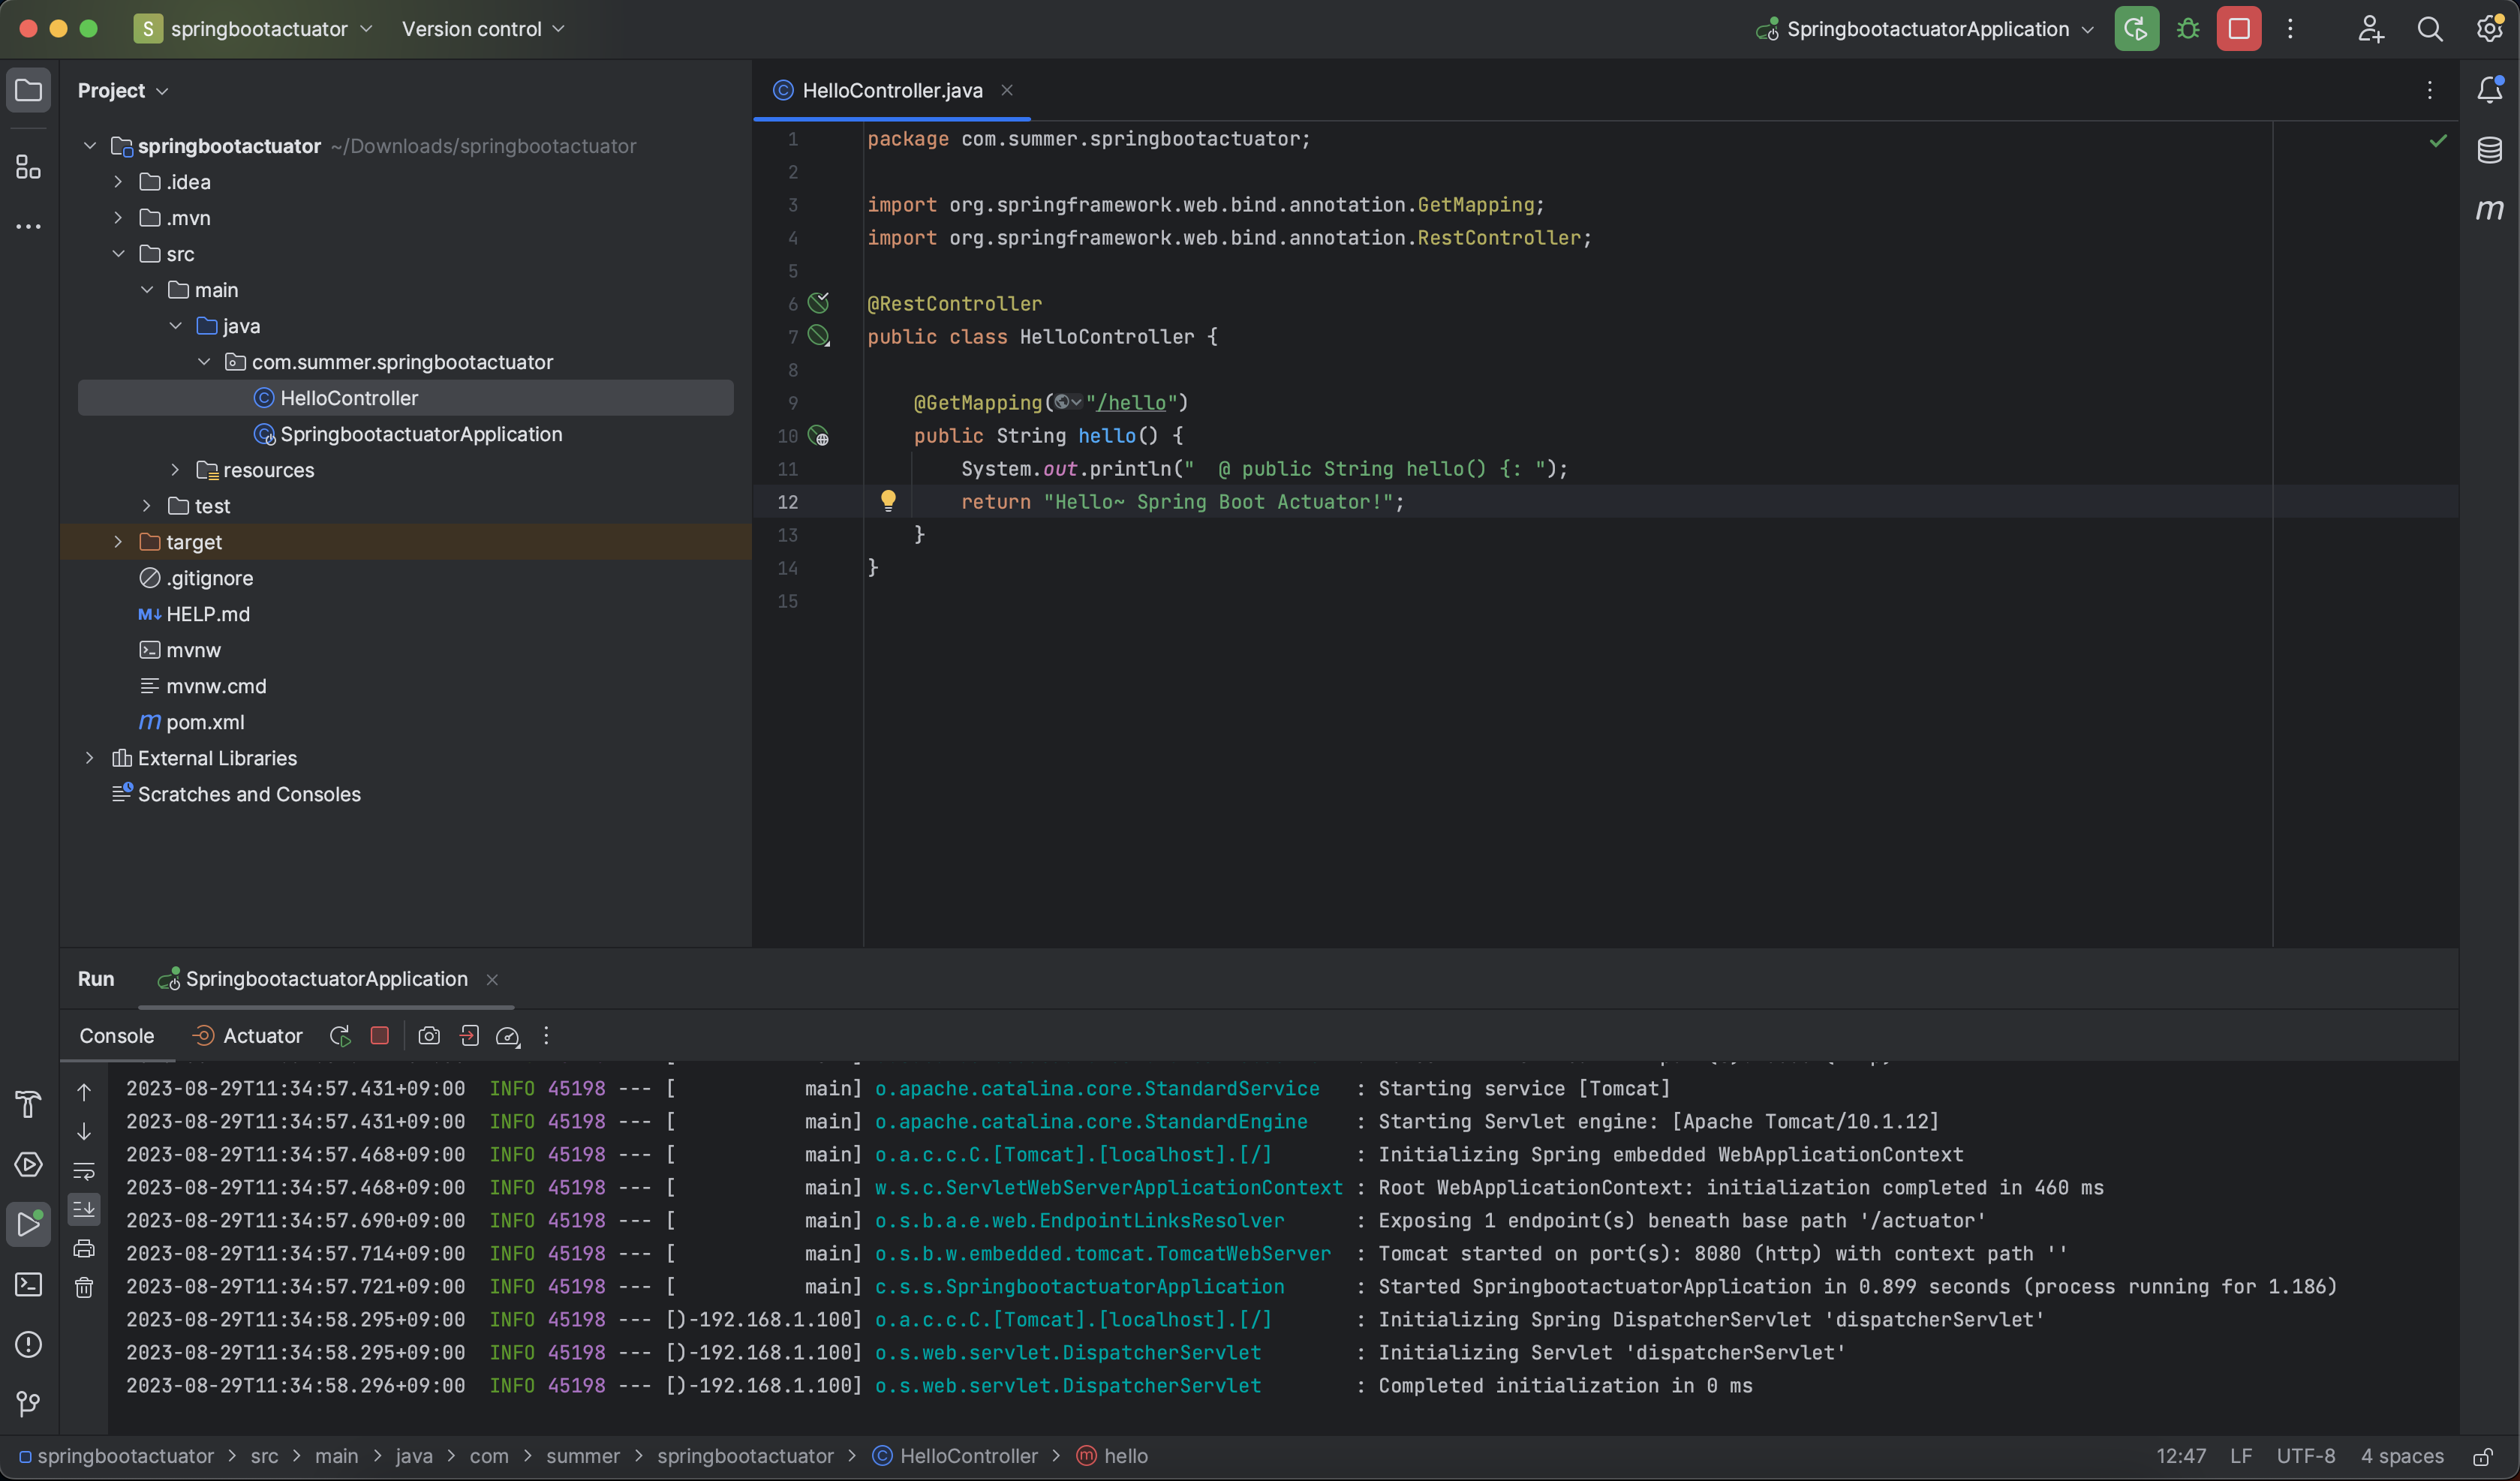
Task: Switch to the Console tab
Action: (x=117, y=1036)
